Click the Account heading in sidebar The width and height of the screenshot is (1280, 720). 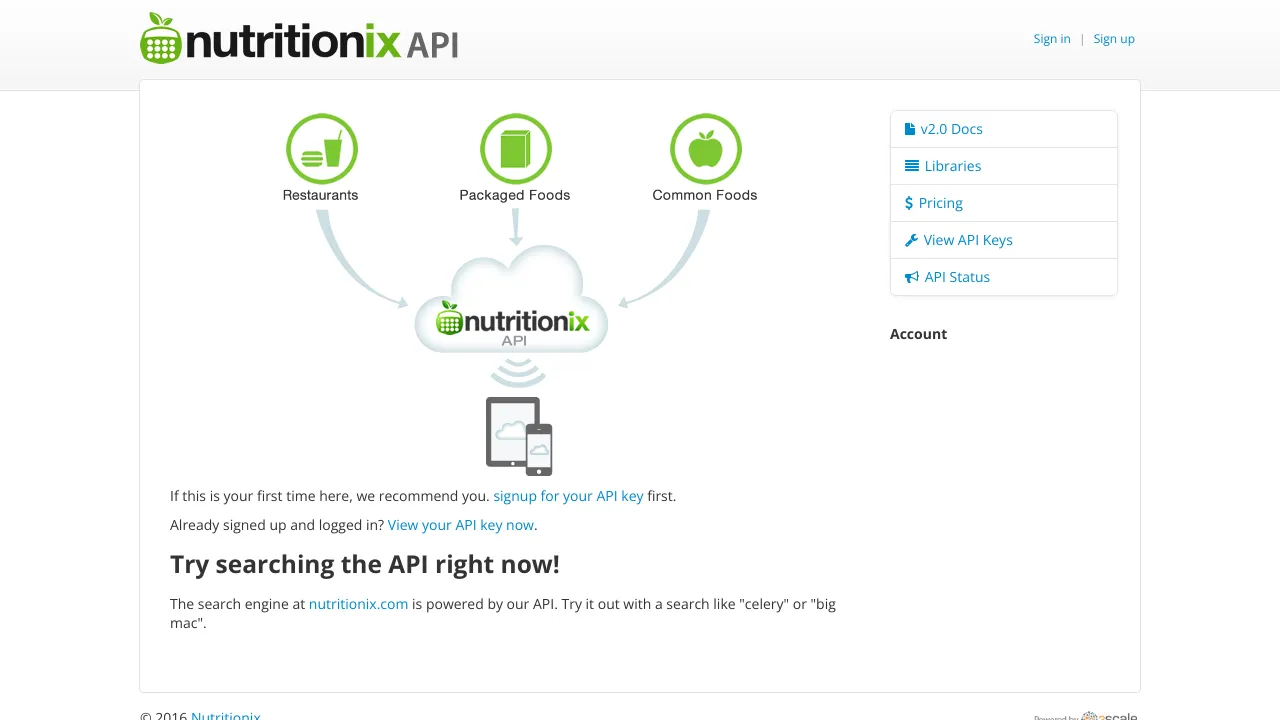click(918, 334)
